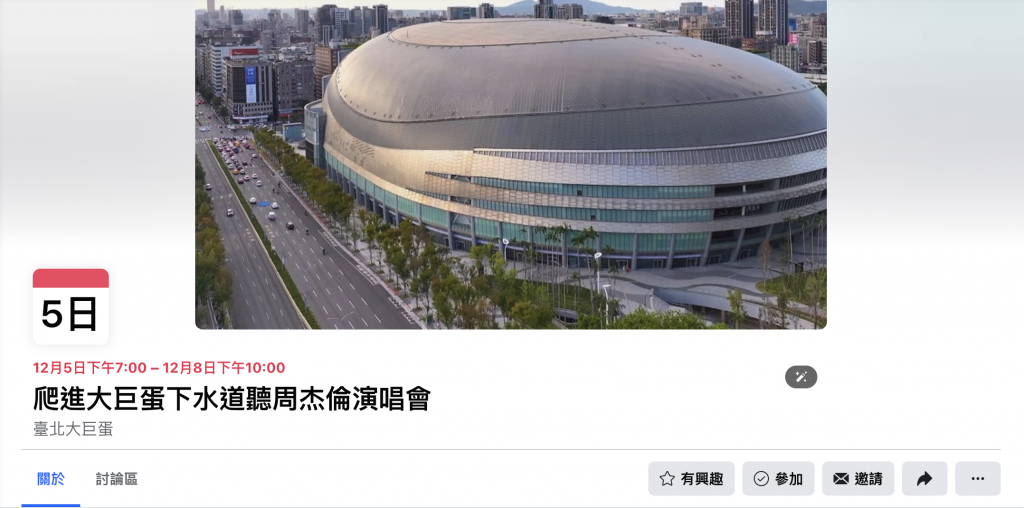Click the magic wand icon on cover photo
The height and width of the screenshot is (508, 1024).
pos(801,377)
